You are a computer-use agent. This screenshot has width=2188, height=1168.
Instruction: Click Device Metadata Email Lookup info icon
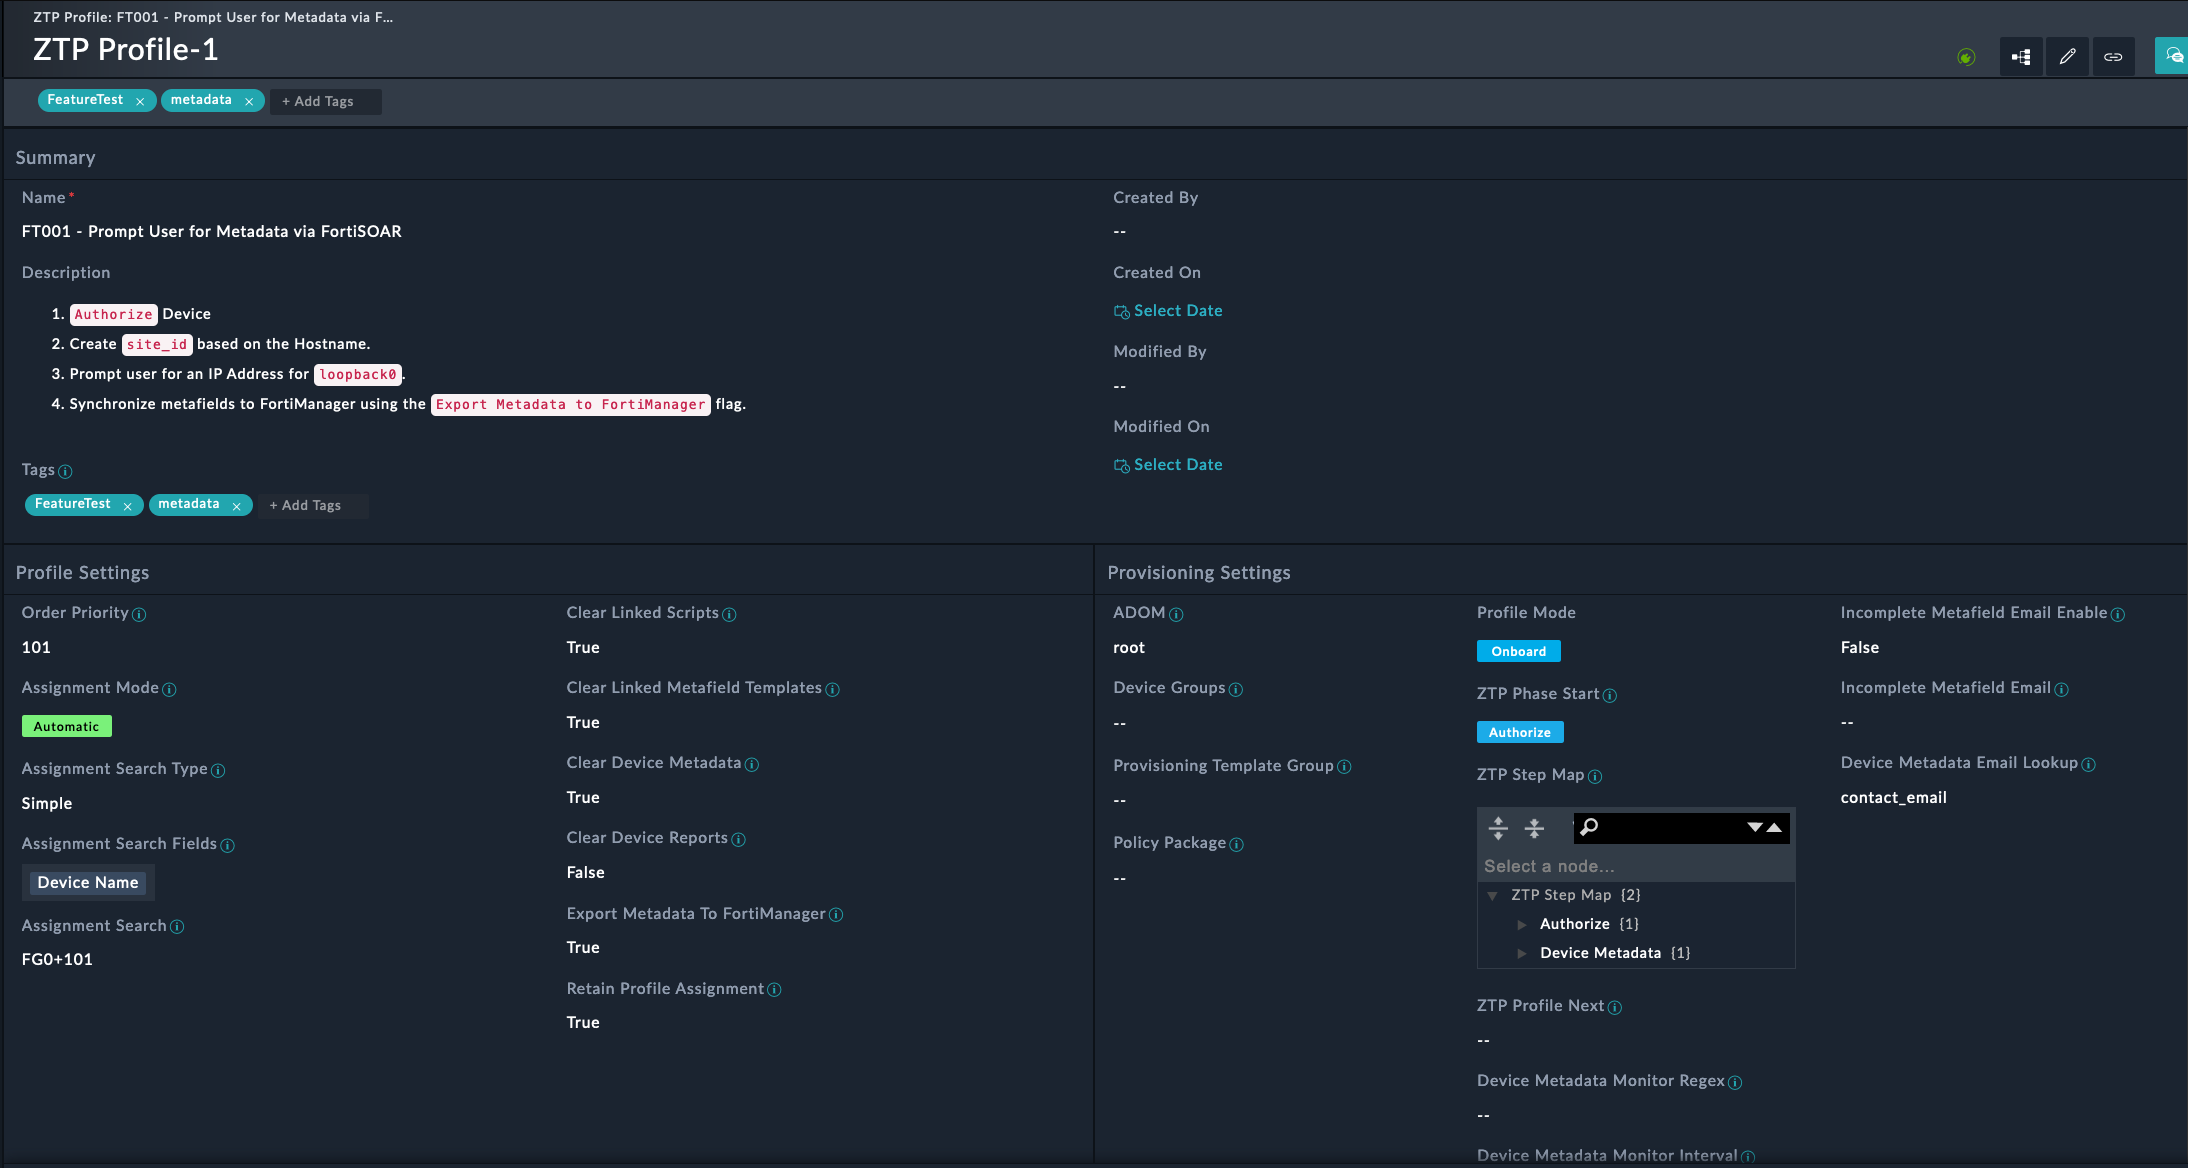(x=2088, y=765)
